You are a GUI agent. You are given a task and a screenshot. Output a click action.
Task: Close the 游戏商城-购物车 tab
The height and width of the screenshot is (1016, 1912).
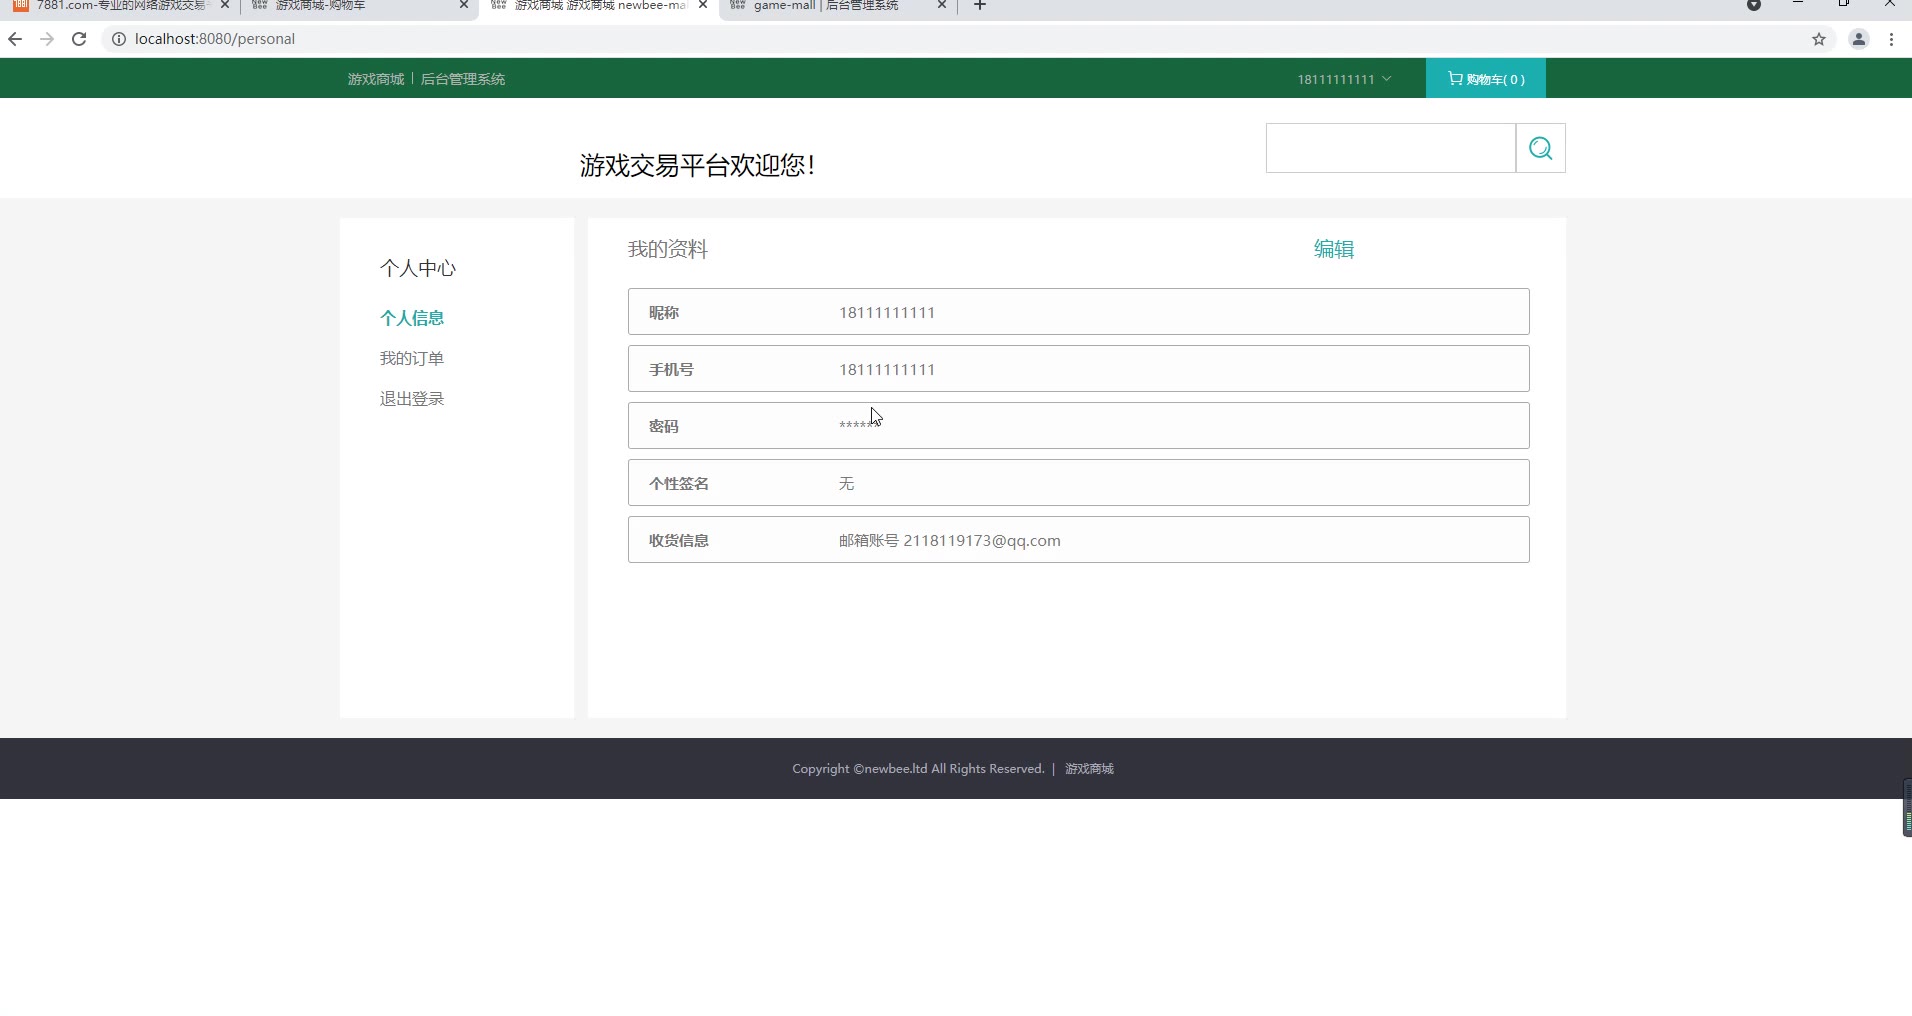[x=463, y=6]
